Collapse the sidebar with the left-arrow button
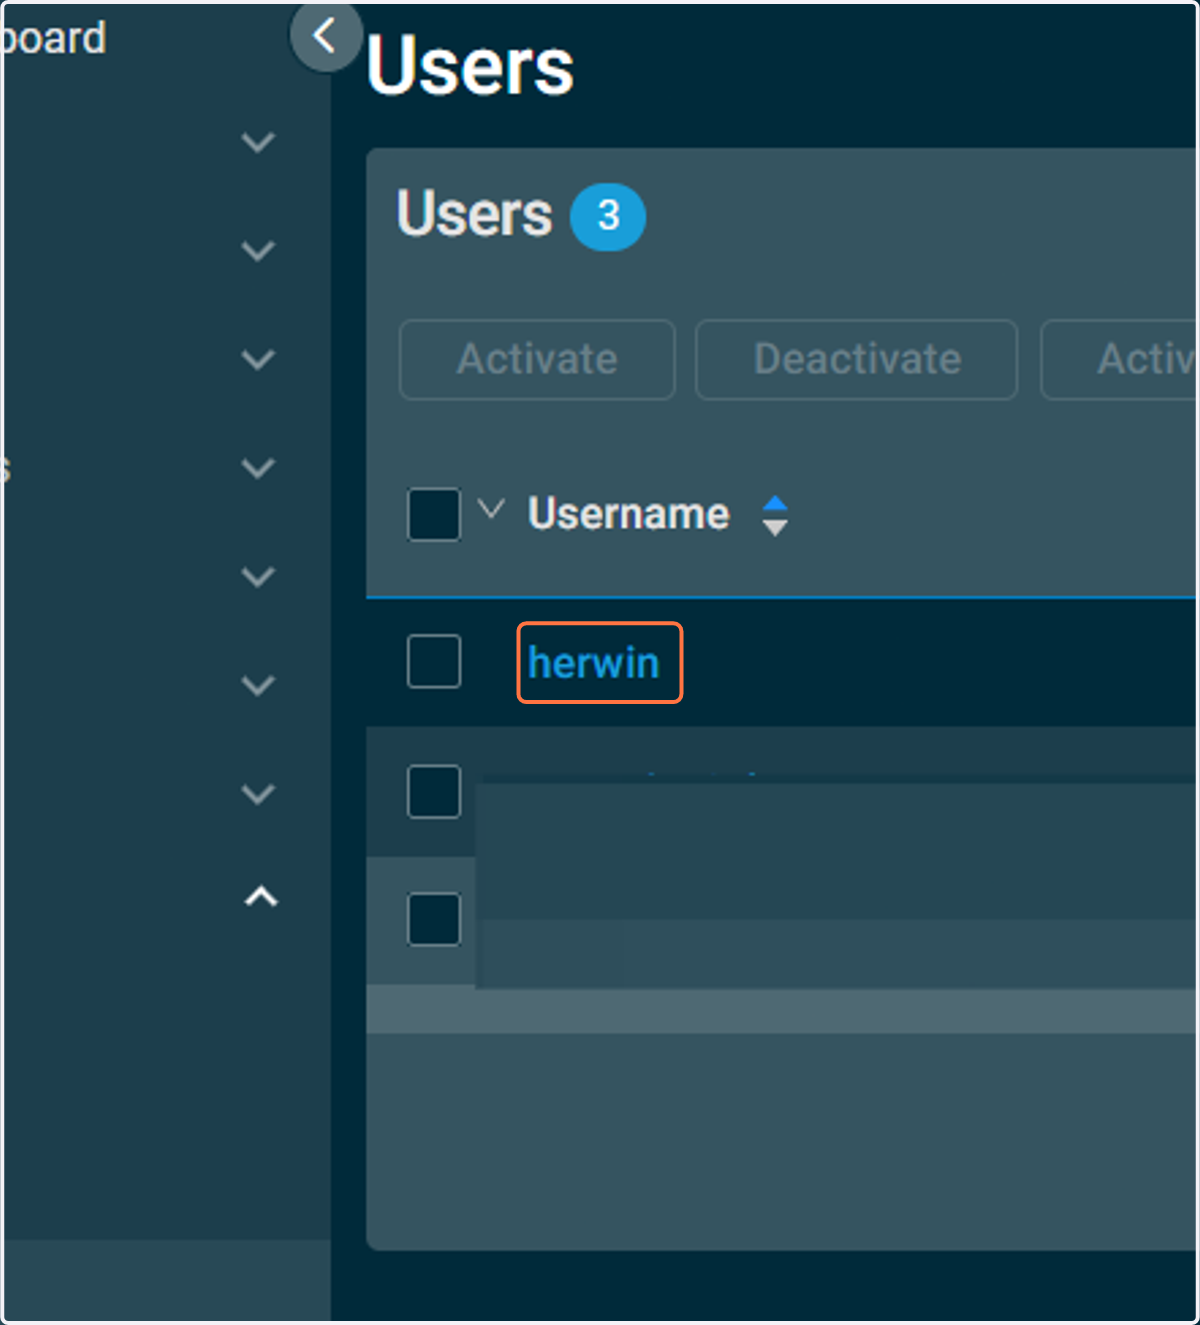Screen dimensions: 1200x1325 pyautogui.click(x=325, y=37)
